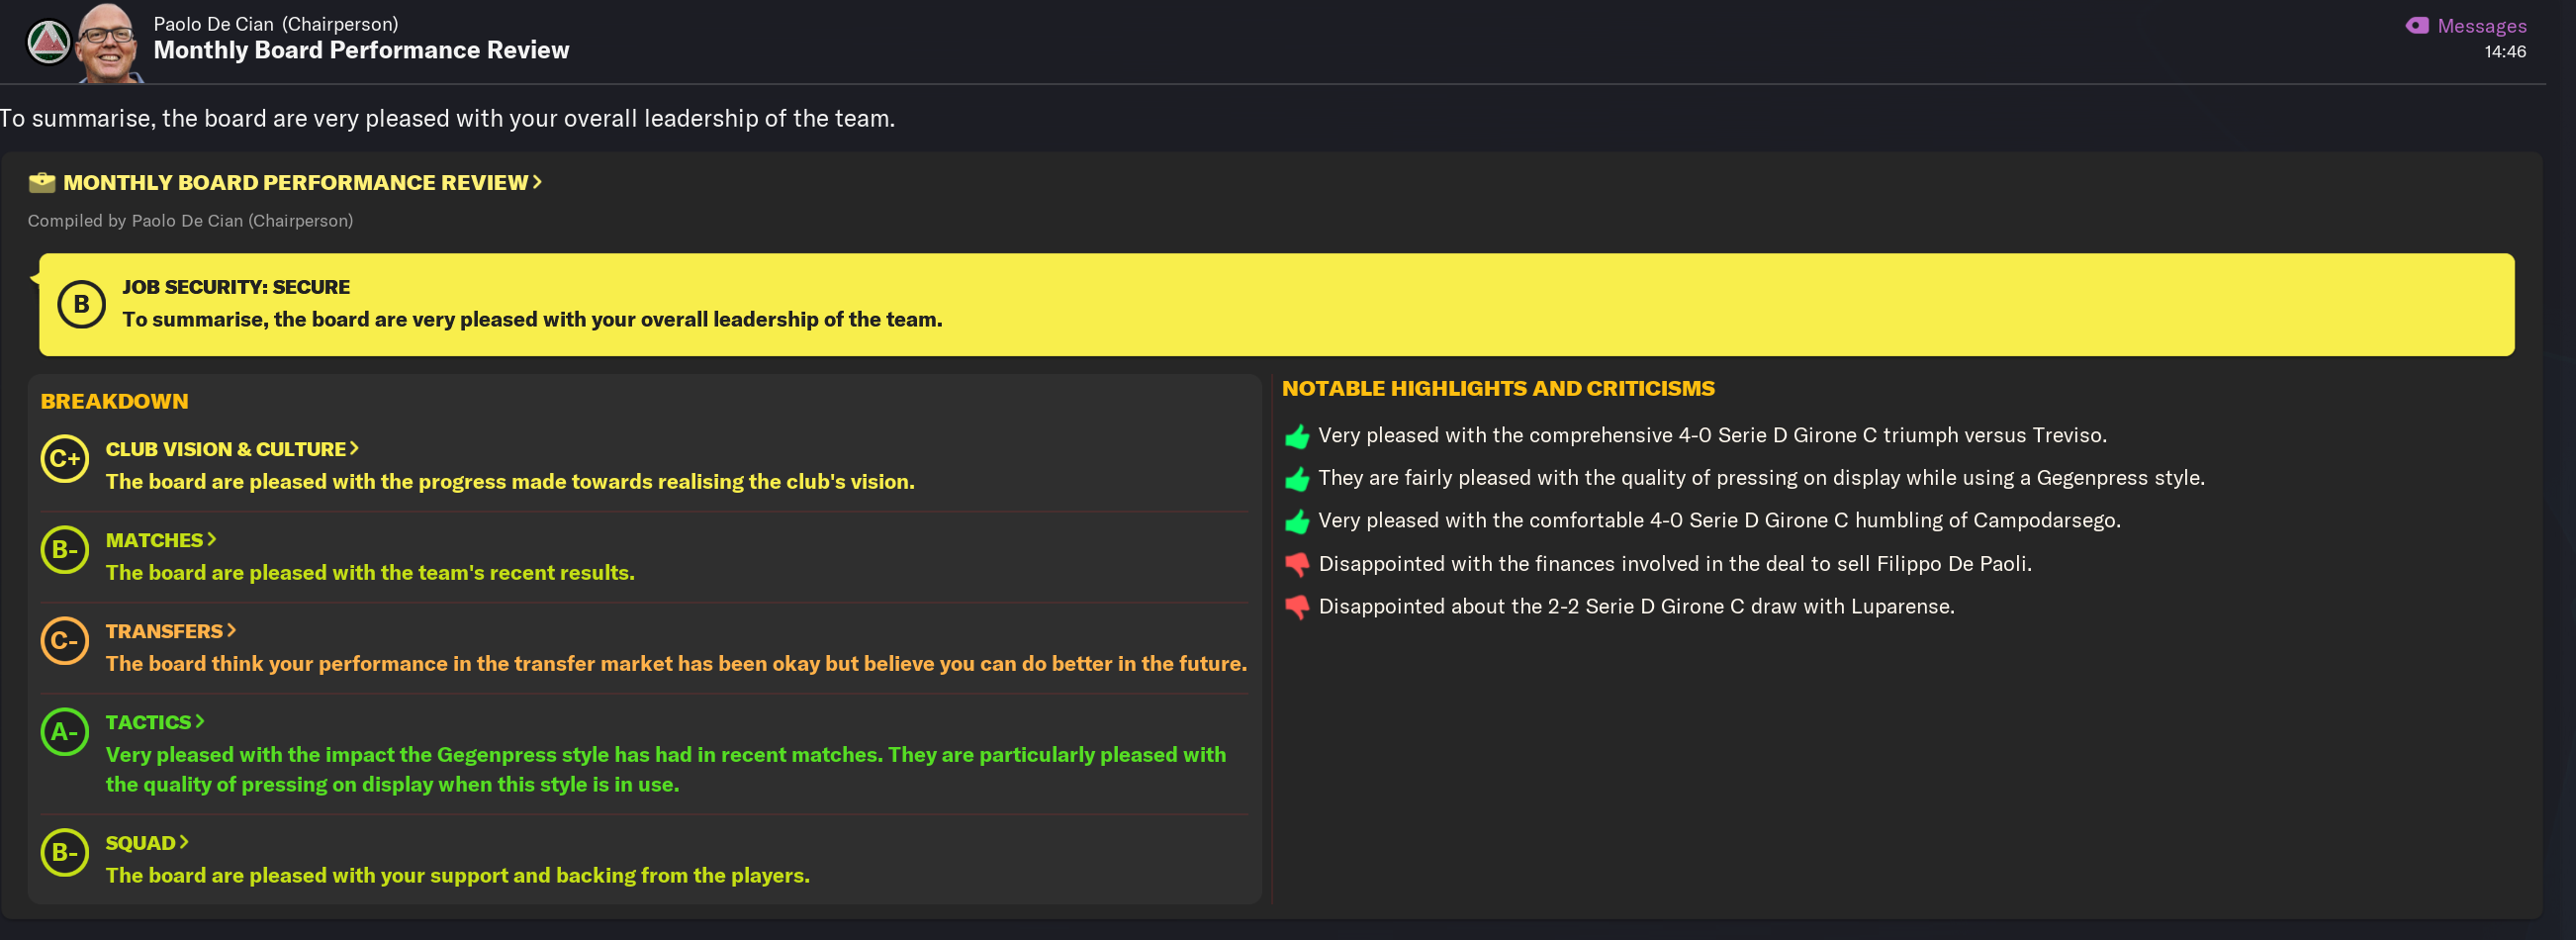Click Paolo De Cian's portrait
2576x940 pixels.
tap(108, 42)
